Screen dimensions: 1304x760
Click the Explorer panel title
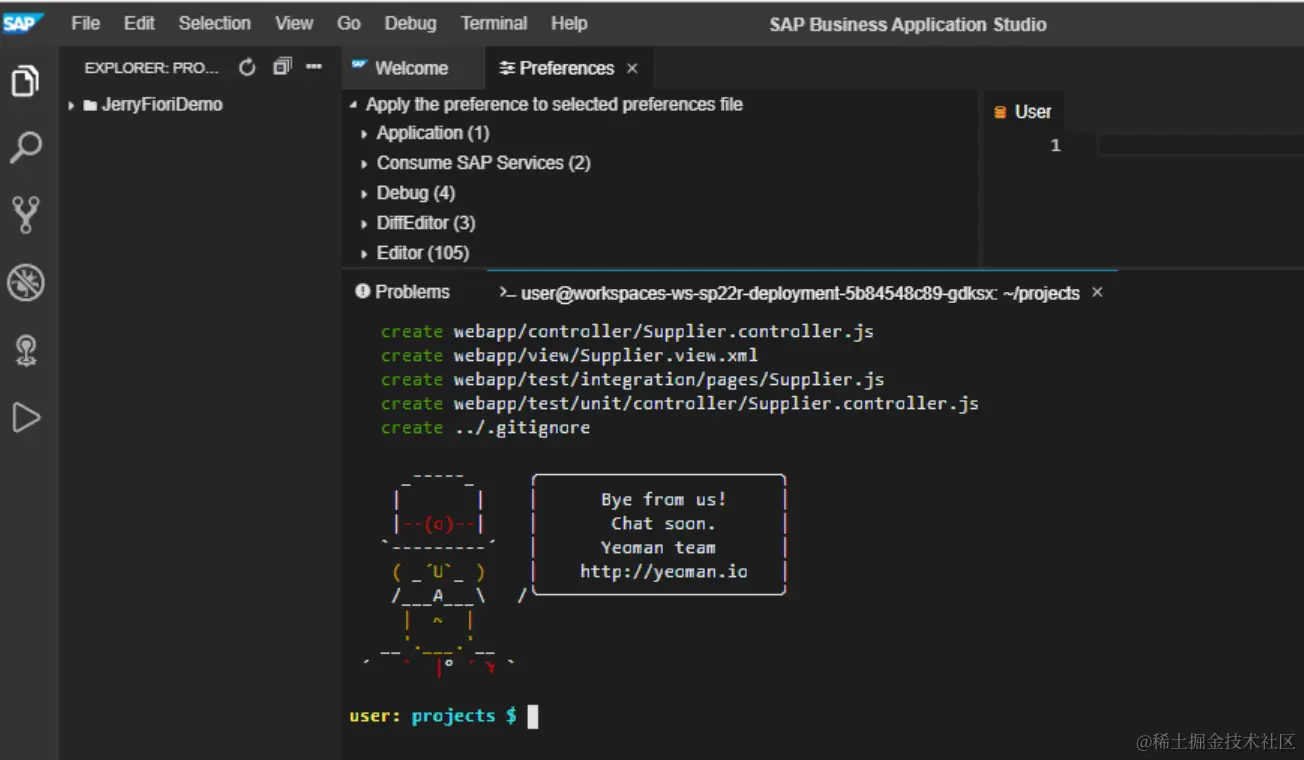[x=151, y=68]
